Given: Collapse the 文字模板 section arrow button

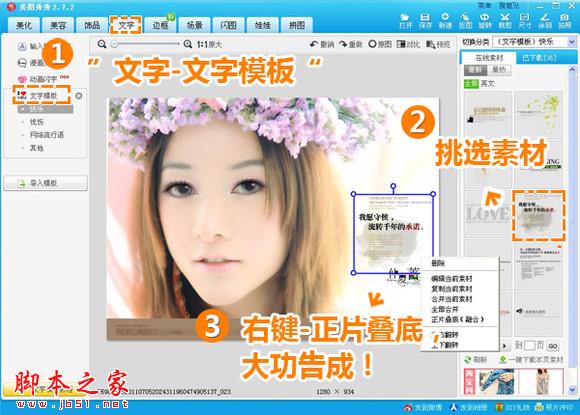Looking at the screenshot, I should pos(78,96).
